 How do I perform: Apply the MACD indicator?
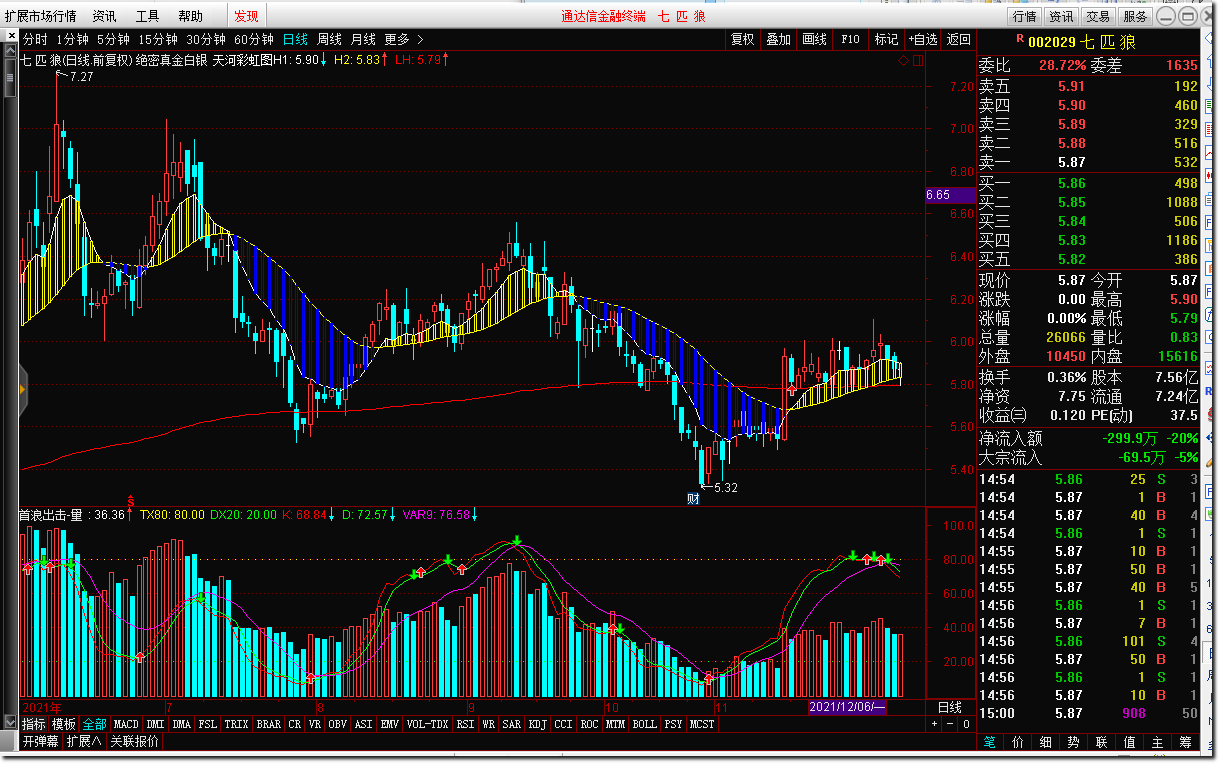126,724
